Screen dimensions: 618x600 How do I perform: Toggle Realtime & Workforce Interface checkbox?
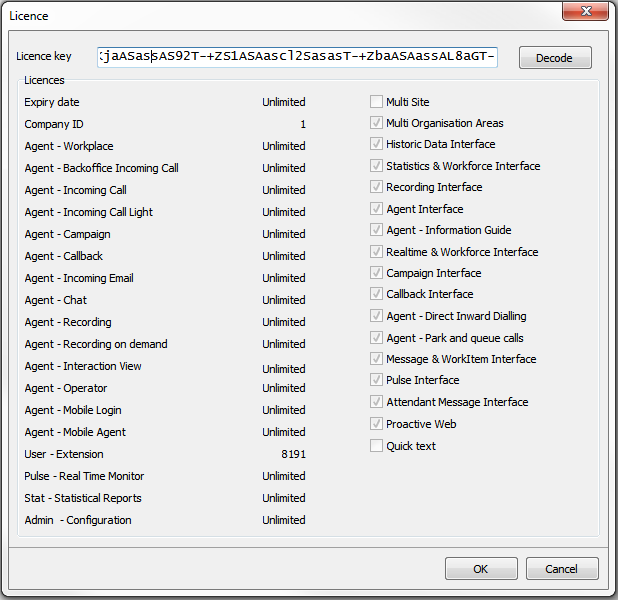point(376,252)
